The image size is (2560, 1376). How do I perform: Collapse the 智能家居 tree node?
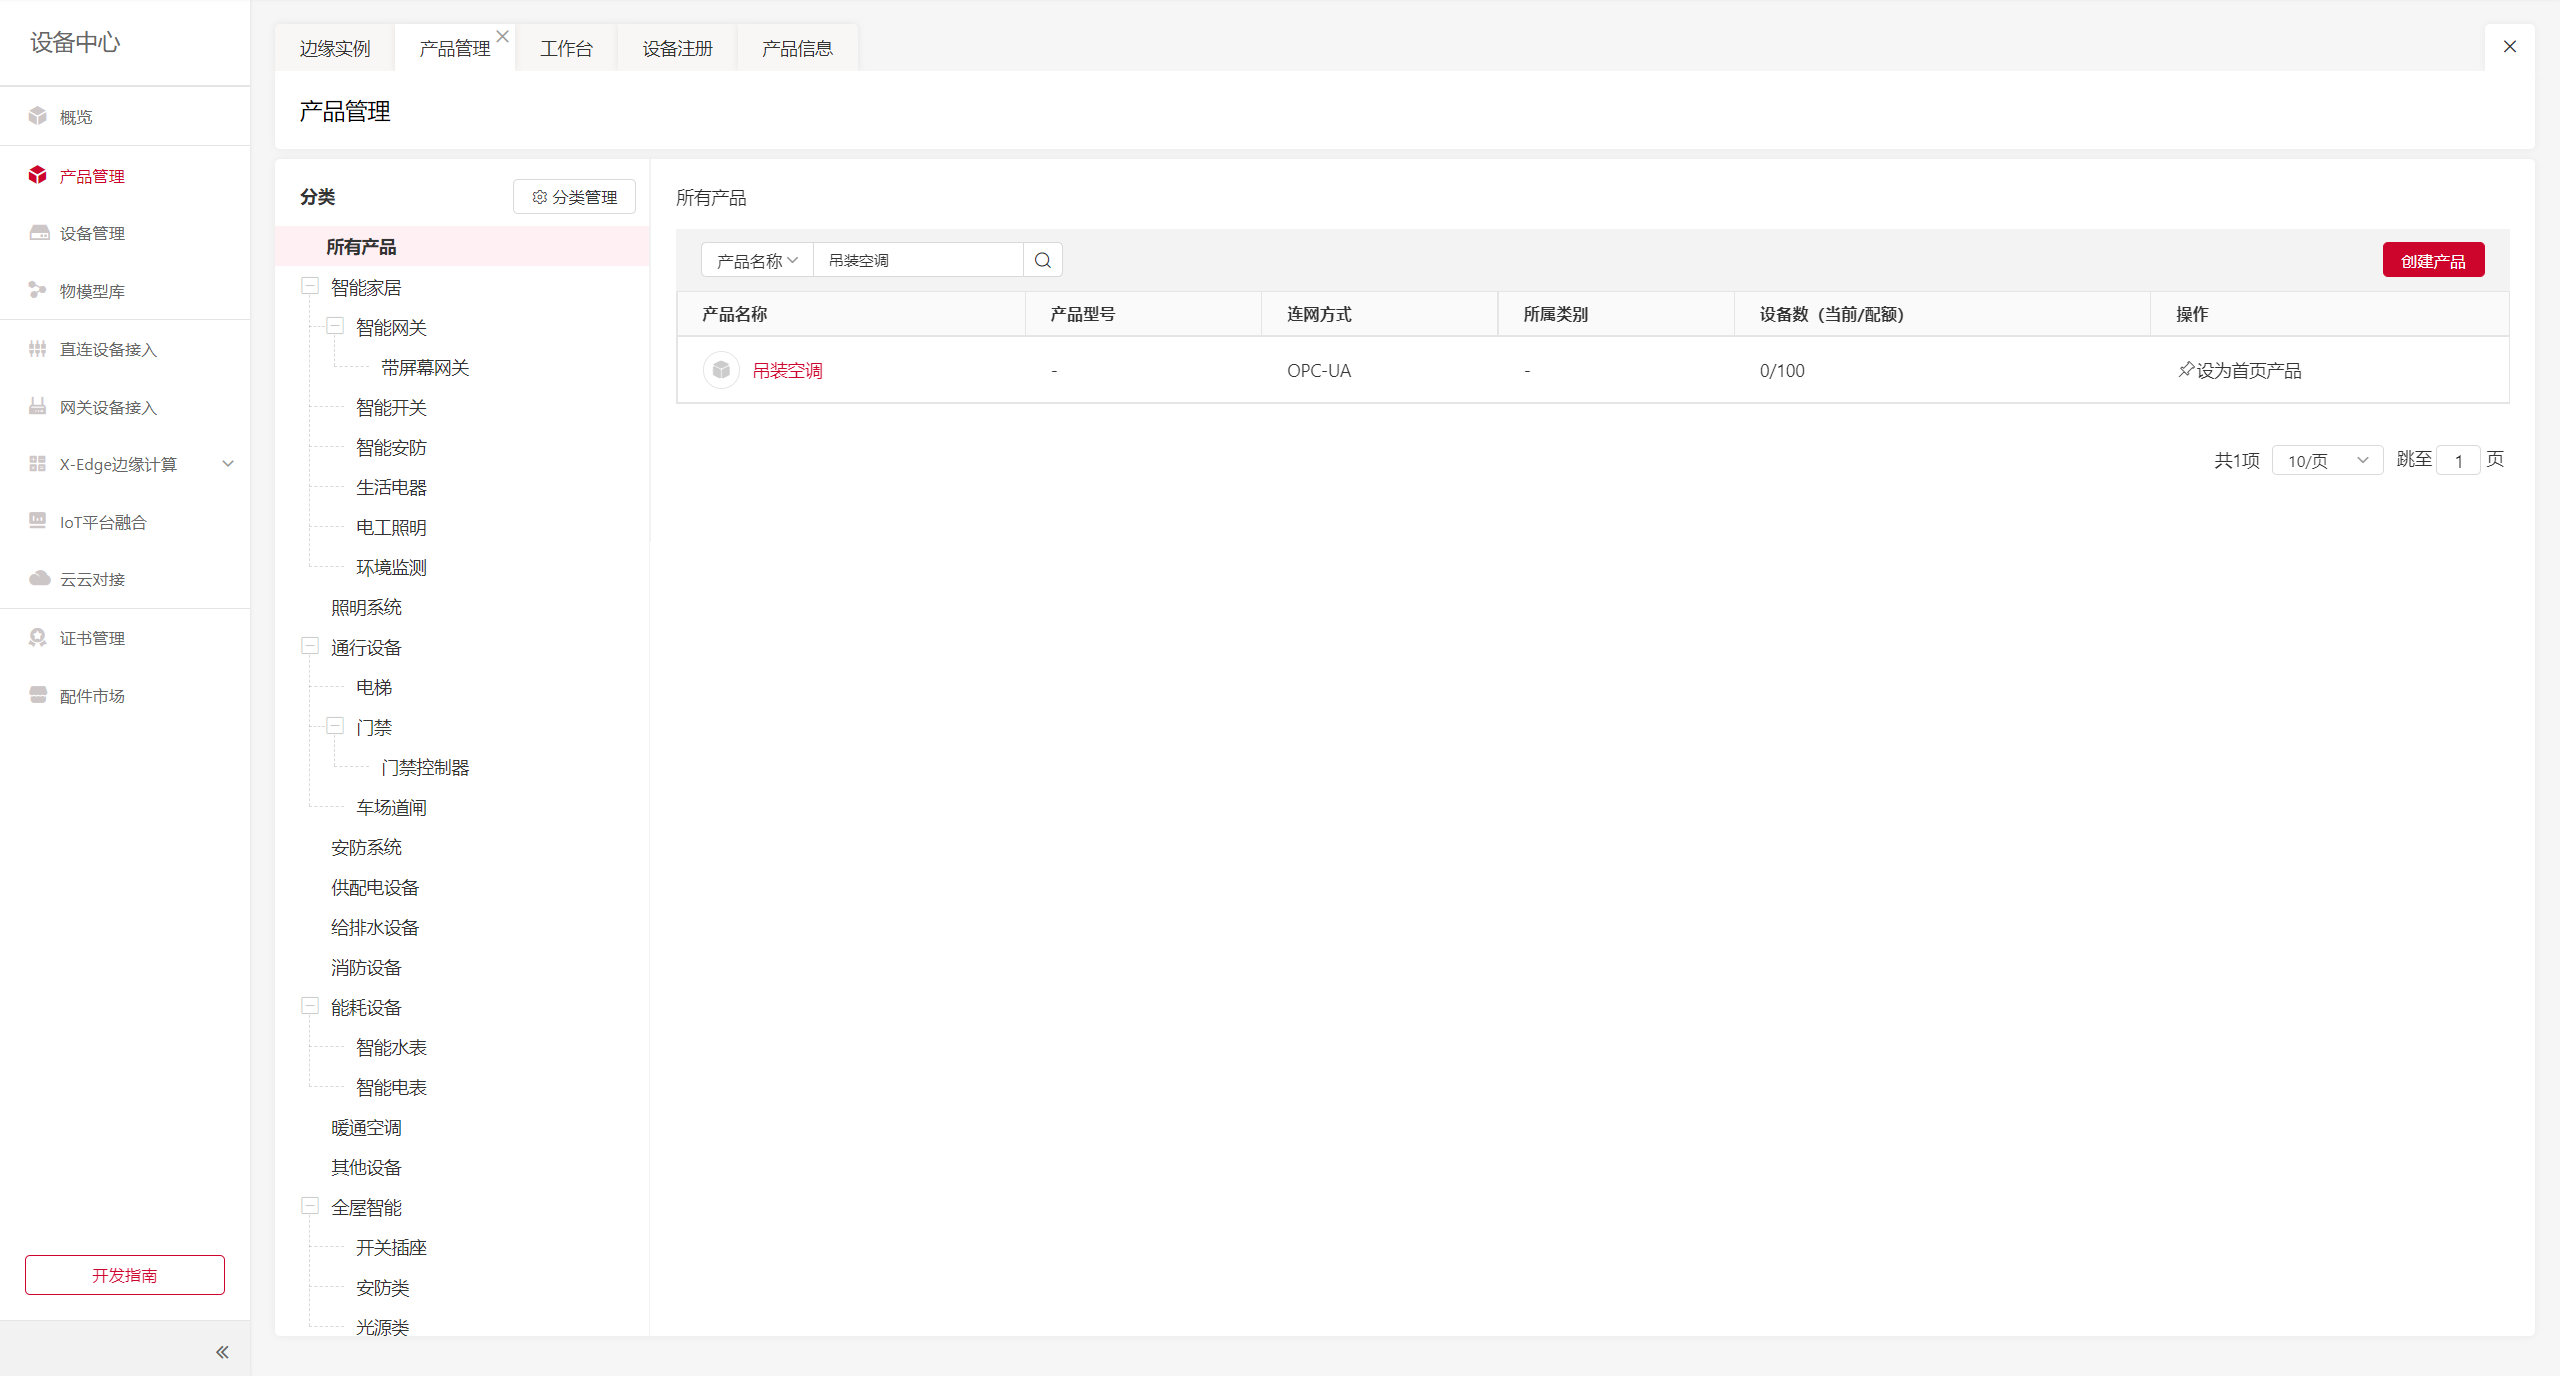(x=310, y=286)
